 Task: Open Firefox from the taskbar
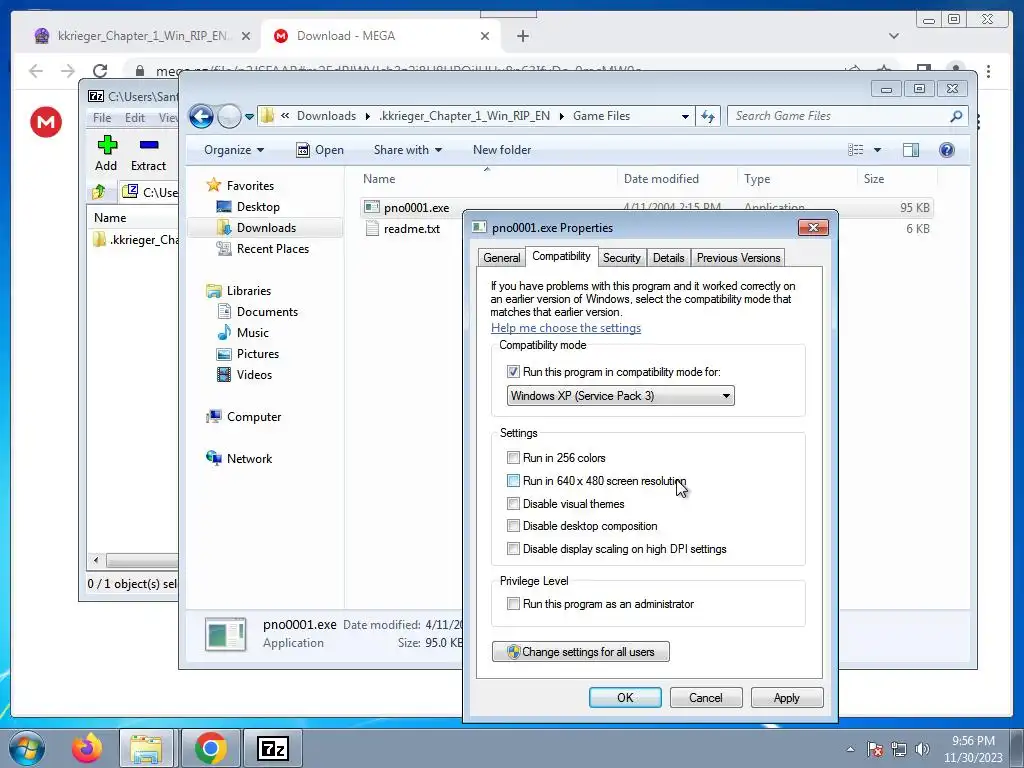[86, 748]
